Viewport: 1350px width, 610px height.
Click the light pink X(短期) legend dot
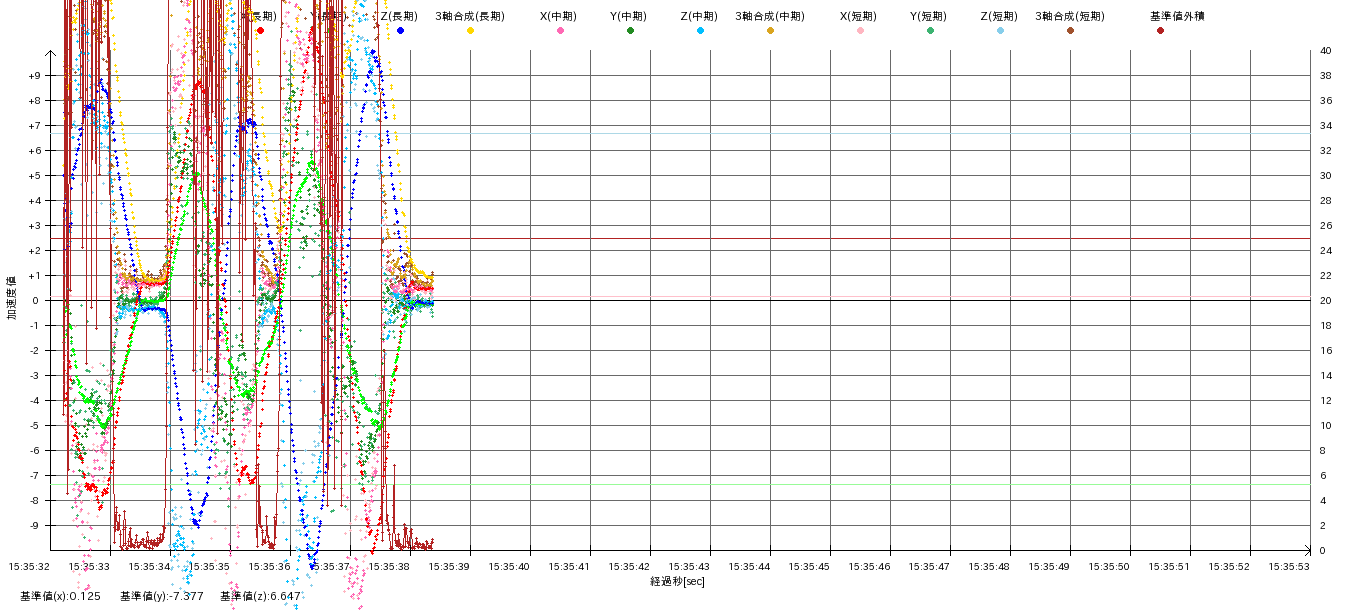tap(860, 31)
